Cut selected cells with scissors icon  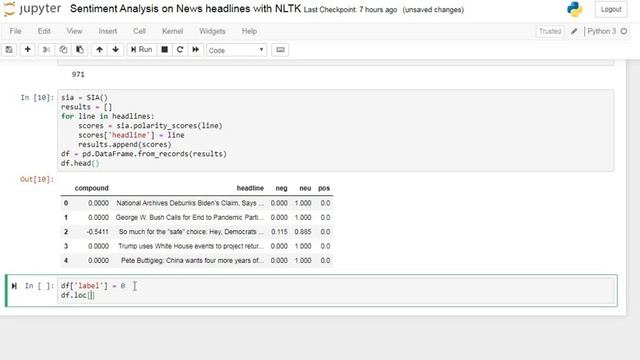[46, 50]
